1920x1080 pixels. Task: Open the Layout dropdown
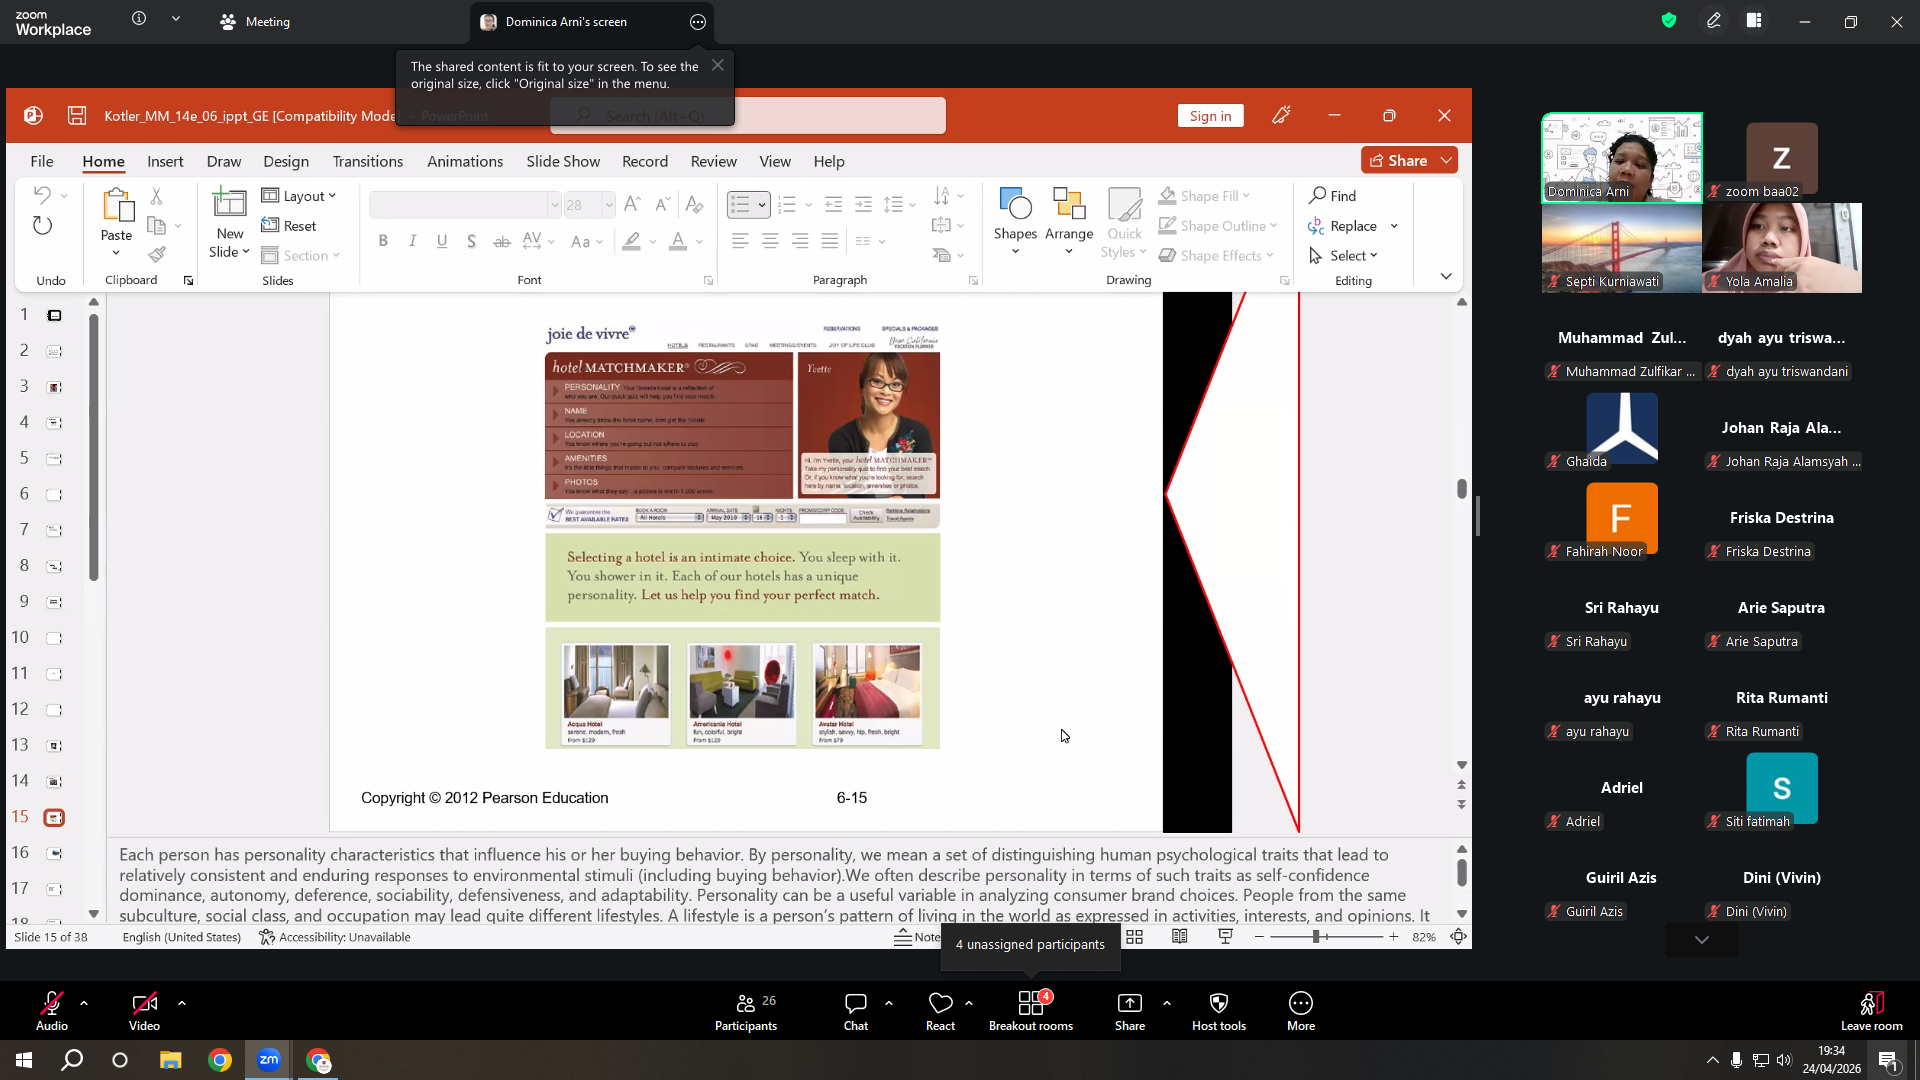pyautogui.click(x=298, y=196)
